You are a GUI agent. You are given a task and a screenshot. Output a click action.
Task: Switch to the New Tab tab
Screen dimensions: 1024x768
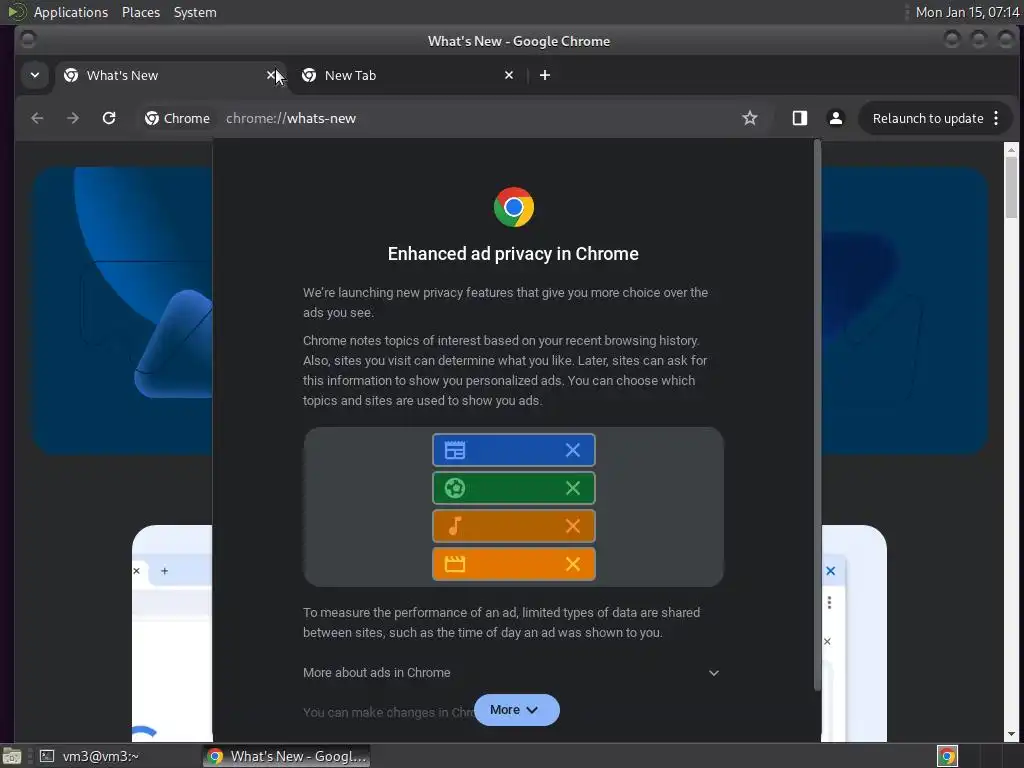(408, 75)
